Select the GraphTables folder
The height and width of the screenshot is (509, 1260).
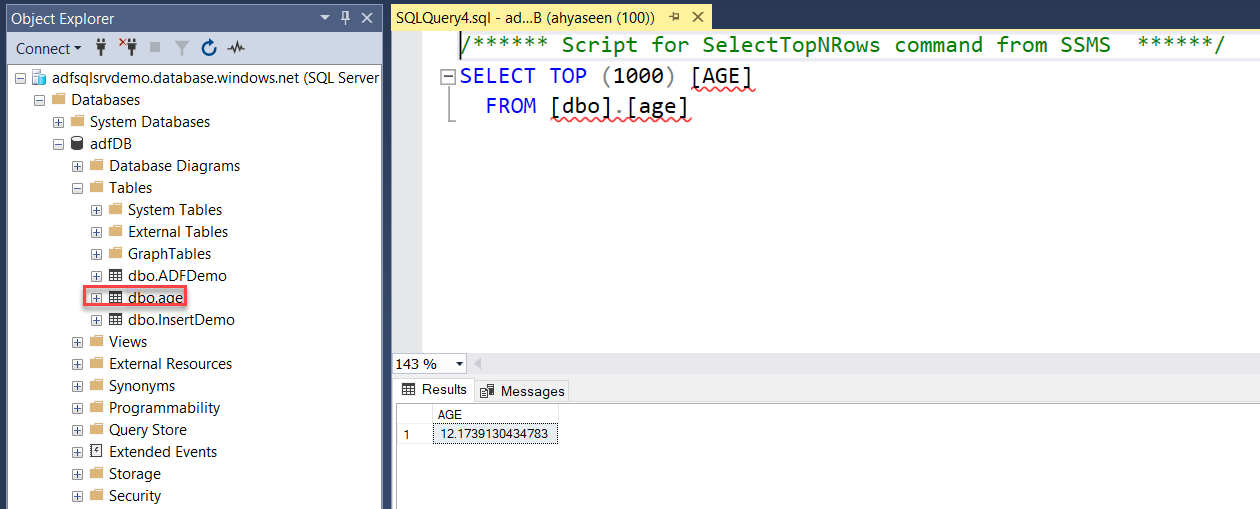click(169, 254)
